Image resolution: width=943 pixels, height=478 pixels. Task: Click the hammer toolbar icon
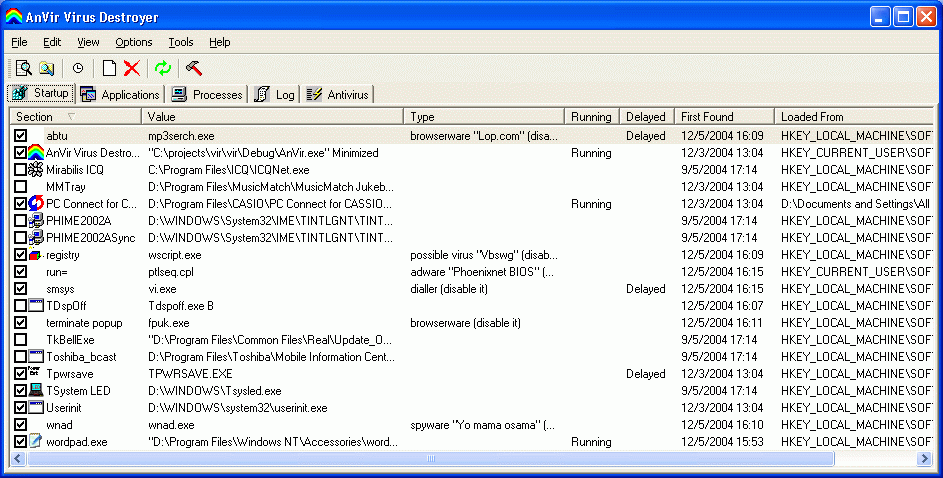(194, 68)
